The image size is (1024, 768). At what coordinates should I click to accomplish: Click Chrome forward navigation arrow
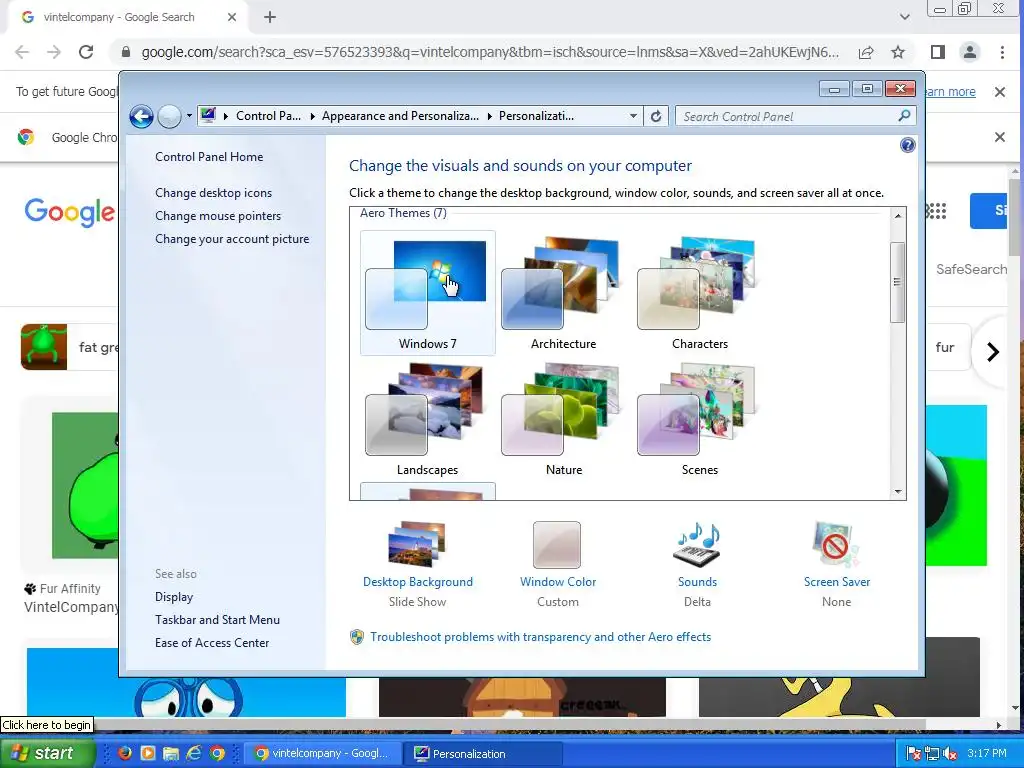54,52
